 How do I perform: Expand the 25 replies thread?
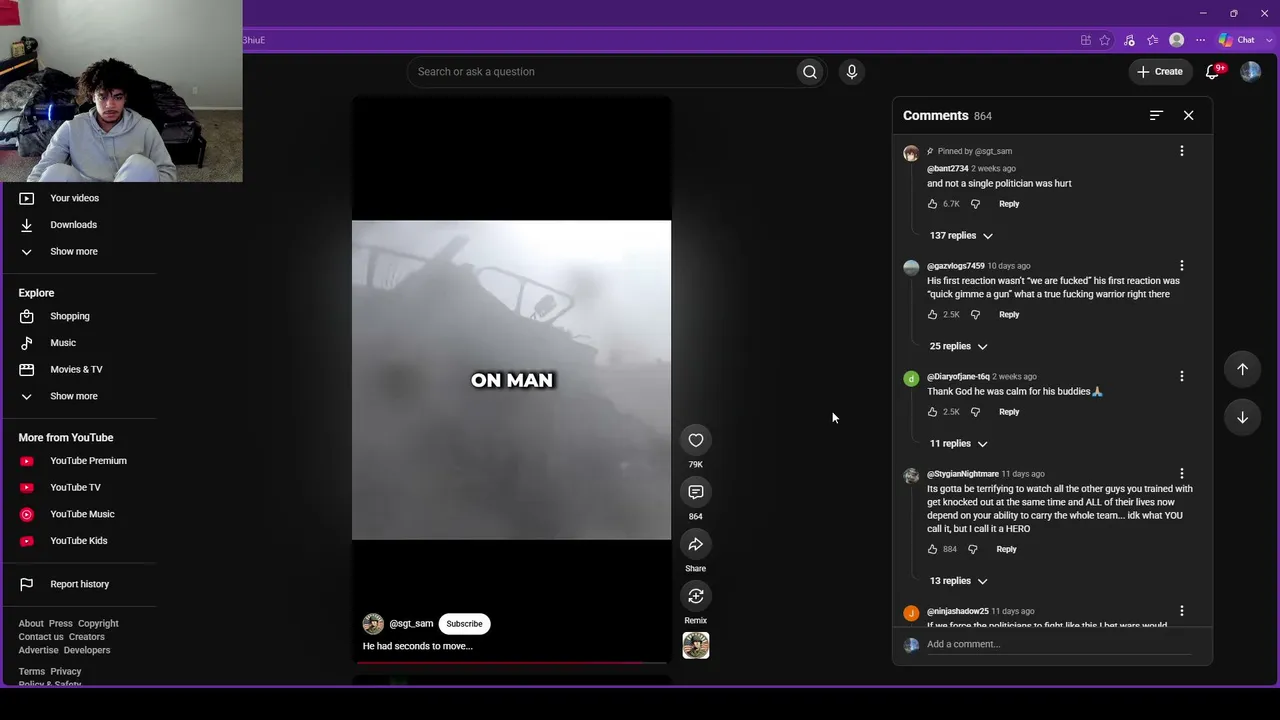click(958, 346)
